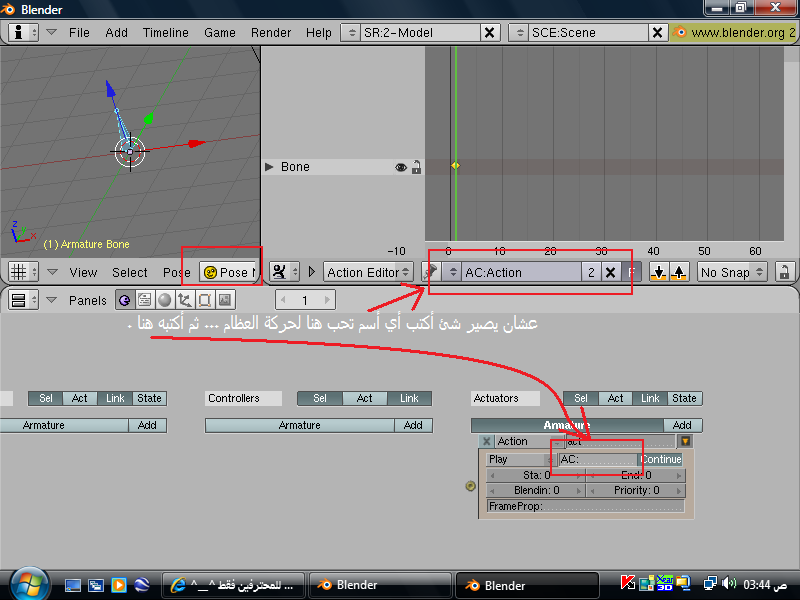The image size is (800, 600).
Task: Select the Logic context purple icon in Panels
Action: tap(124, 300)
